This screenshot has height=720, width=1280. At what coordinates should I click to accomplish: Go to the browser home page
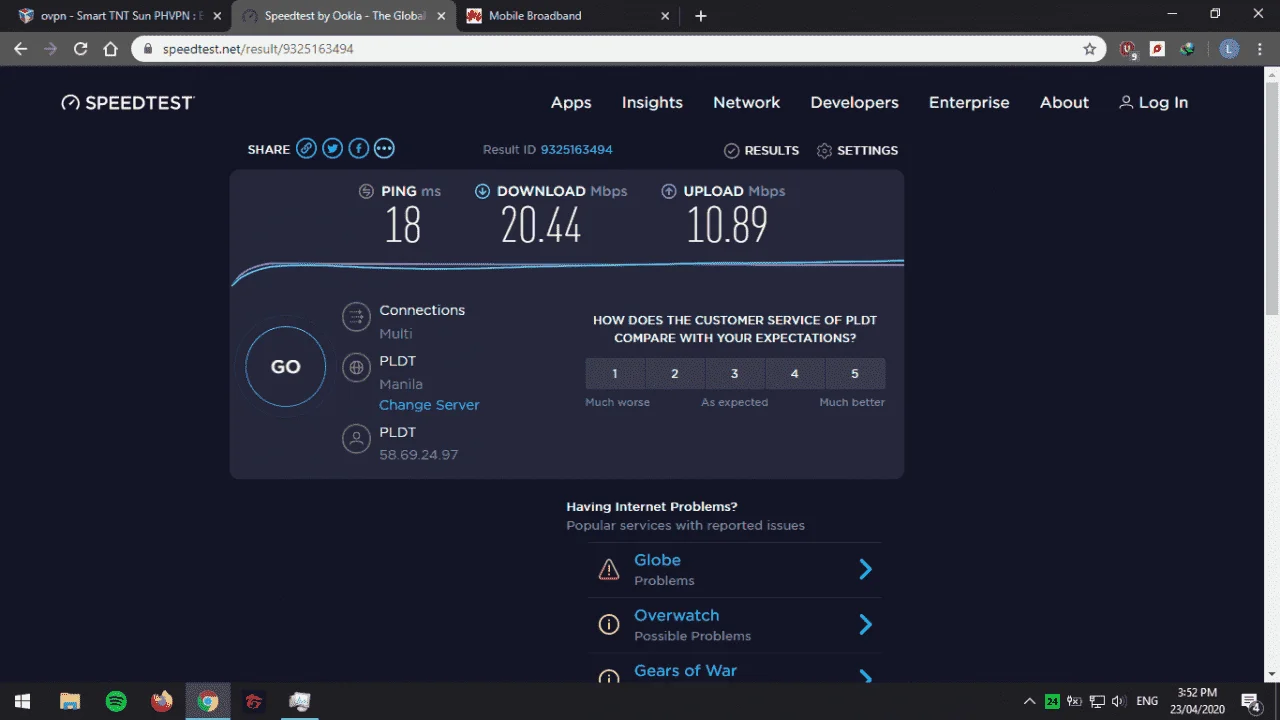coord(111,49)
